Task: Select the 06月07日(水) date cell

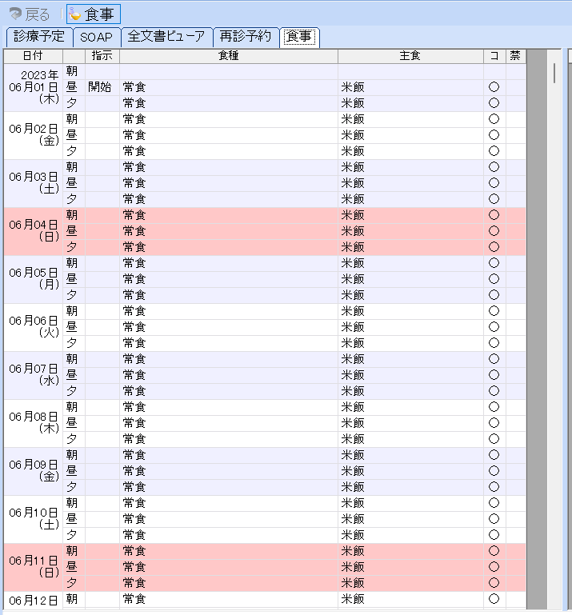Action: pyautogui.click(x=33, y=375)
